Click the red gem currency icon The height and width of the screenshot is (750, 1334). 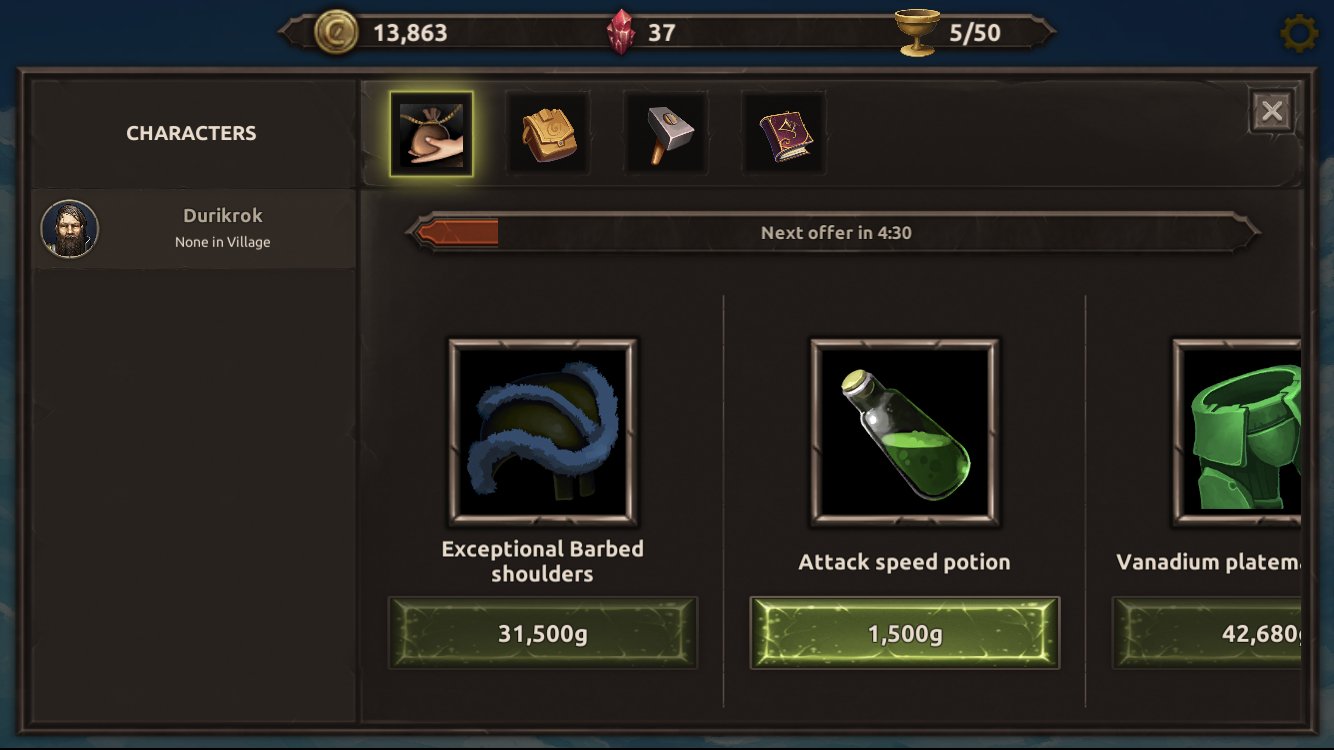click(621, 32)
